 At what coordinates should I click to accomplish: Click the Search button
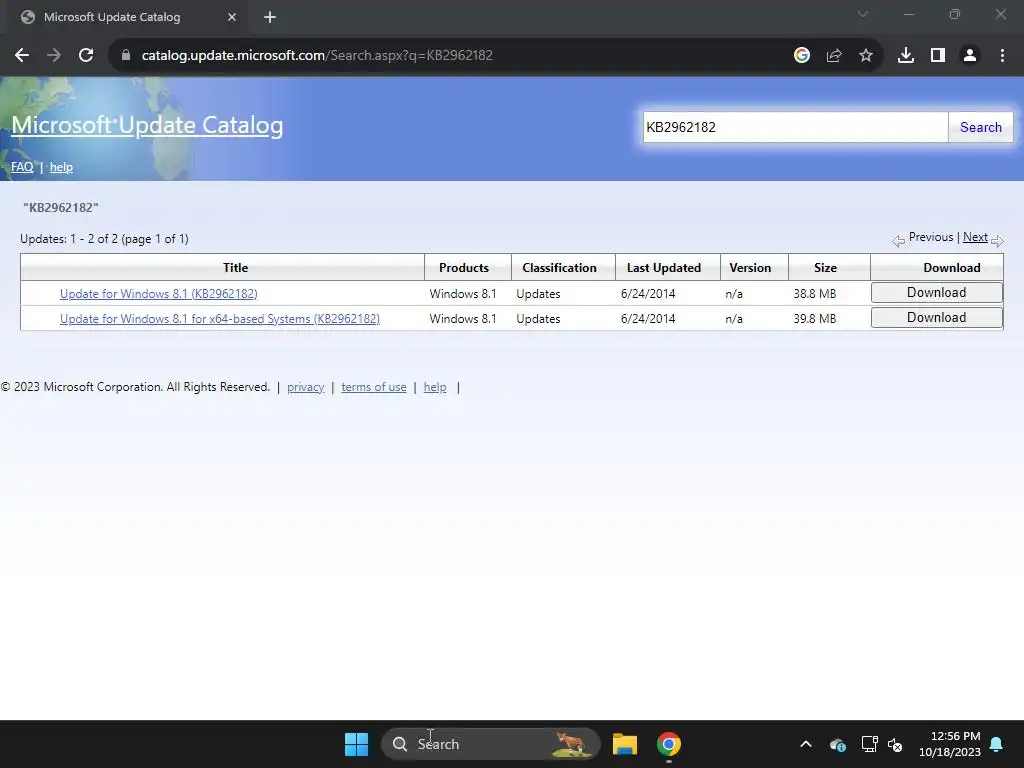coord(980,127)
